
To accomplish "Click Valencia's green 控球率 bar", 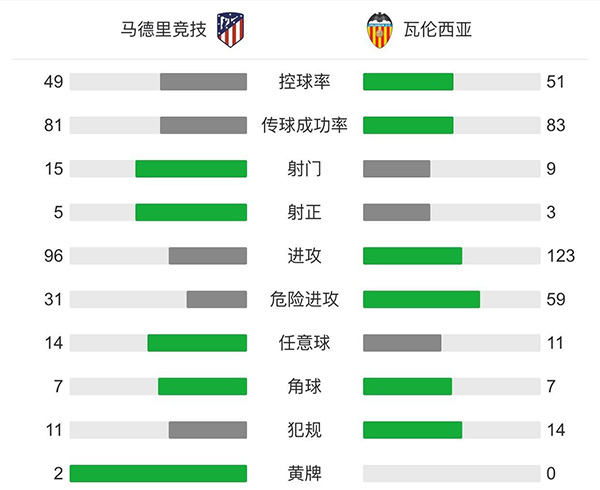I will click(x=408, y=82).
